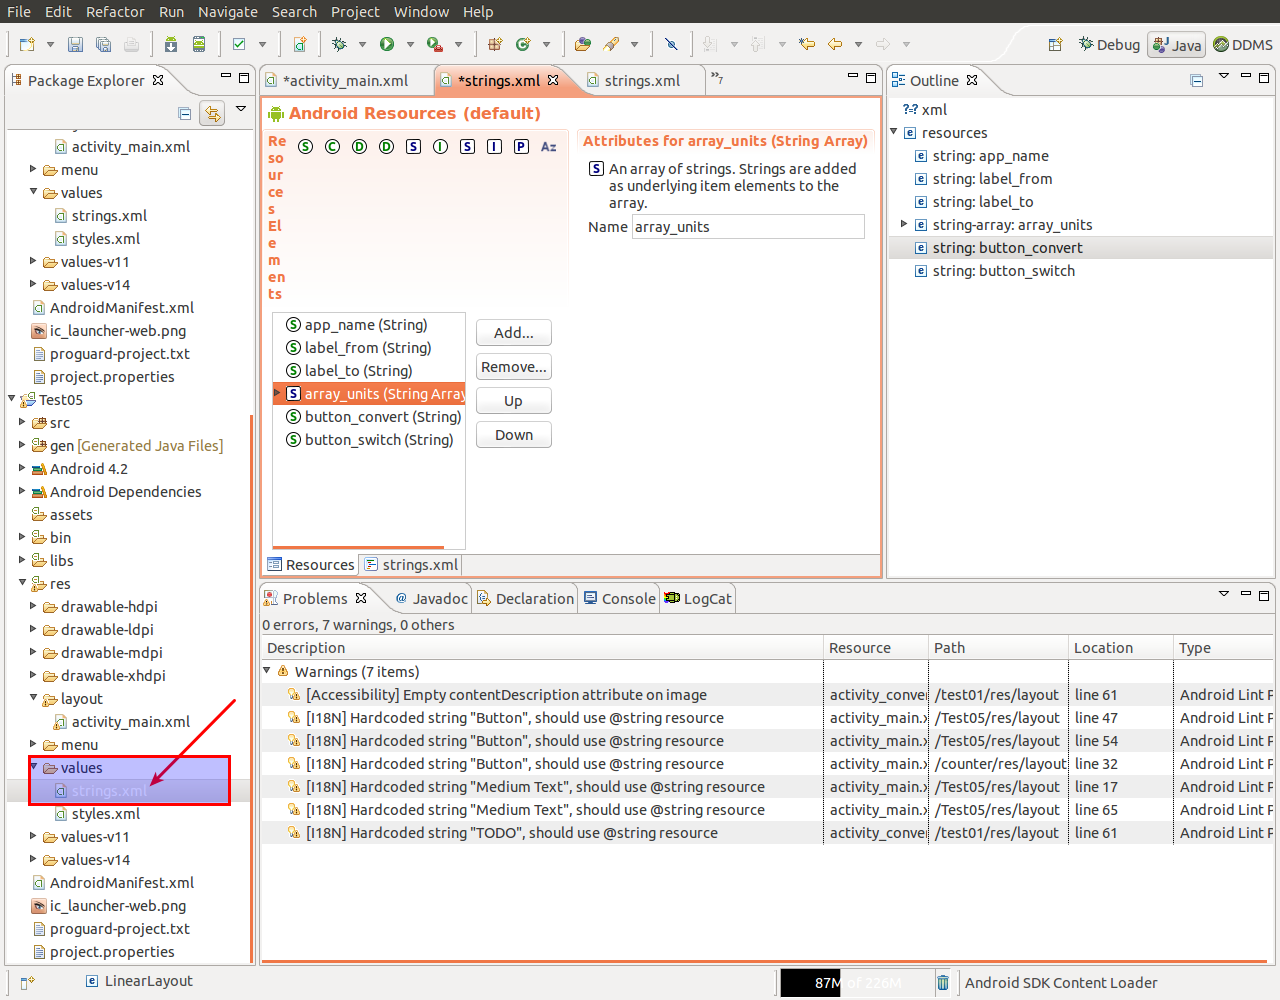Collapse all in Package Explorer
The image size is (1280, 1000).
[184, 114]
